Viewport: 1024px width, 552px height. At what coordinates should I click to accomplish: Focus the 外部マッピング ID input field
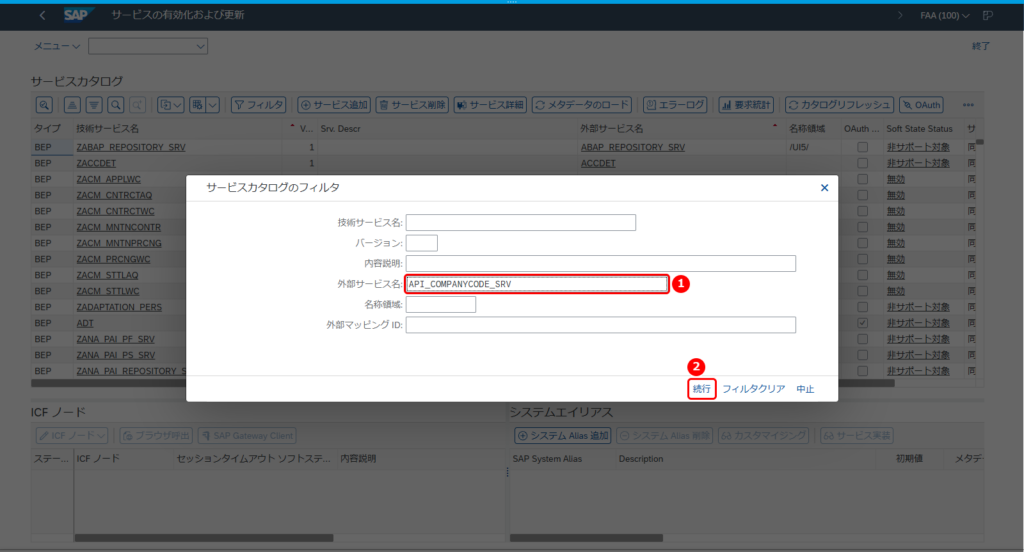click(600, 325)
